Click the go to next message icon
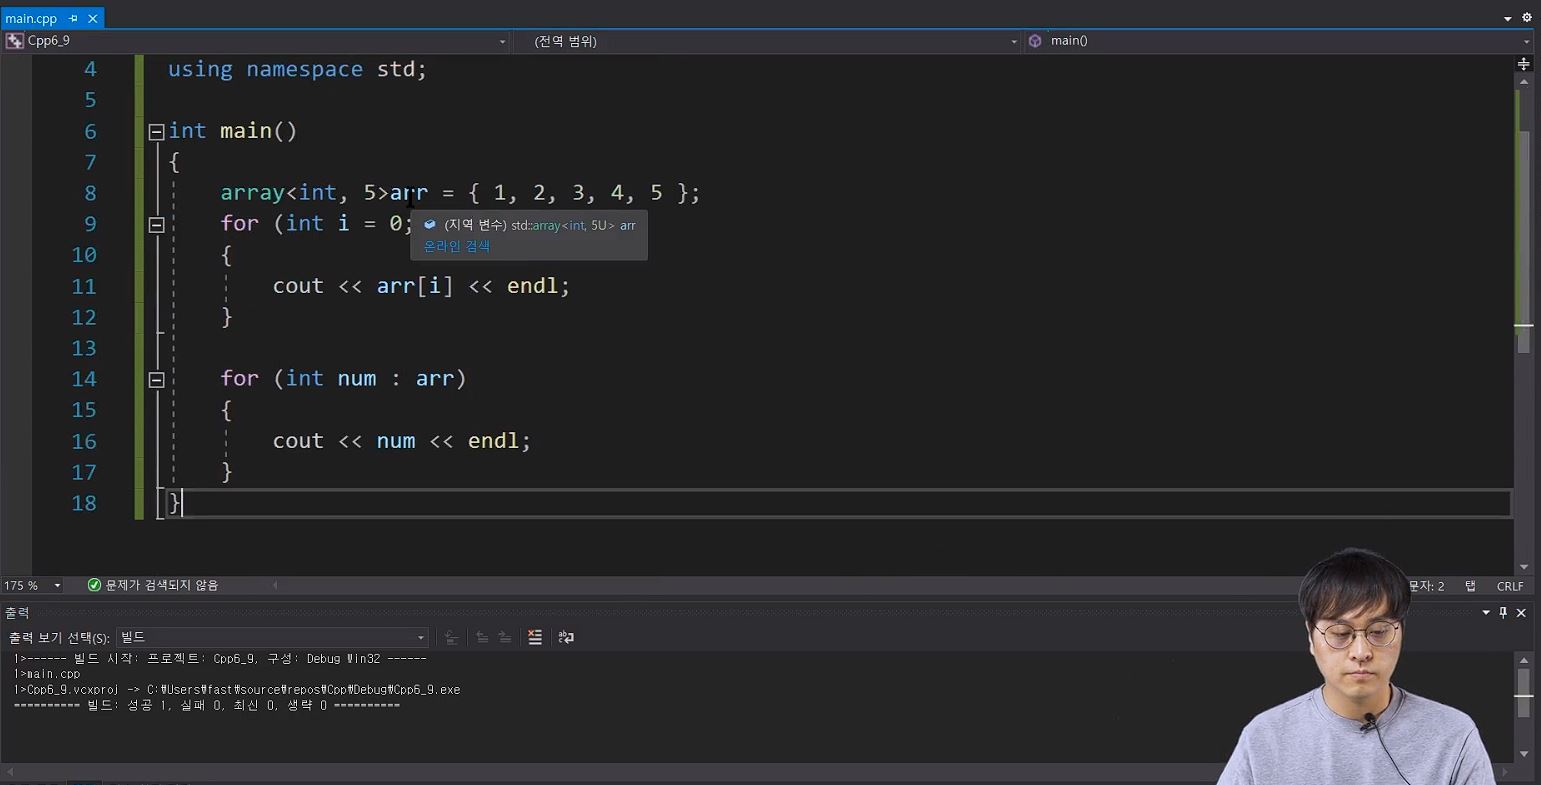This screenshot has width=1541, height=785. tap(505, 637)
